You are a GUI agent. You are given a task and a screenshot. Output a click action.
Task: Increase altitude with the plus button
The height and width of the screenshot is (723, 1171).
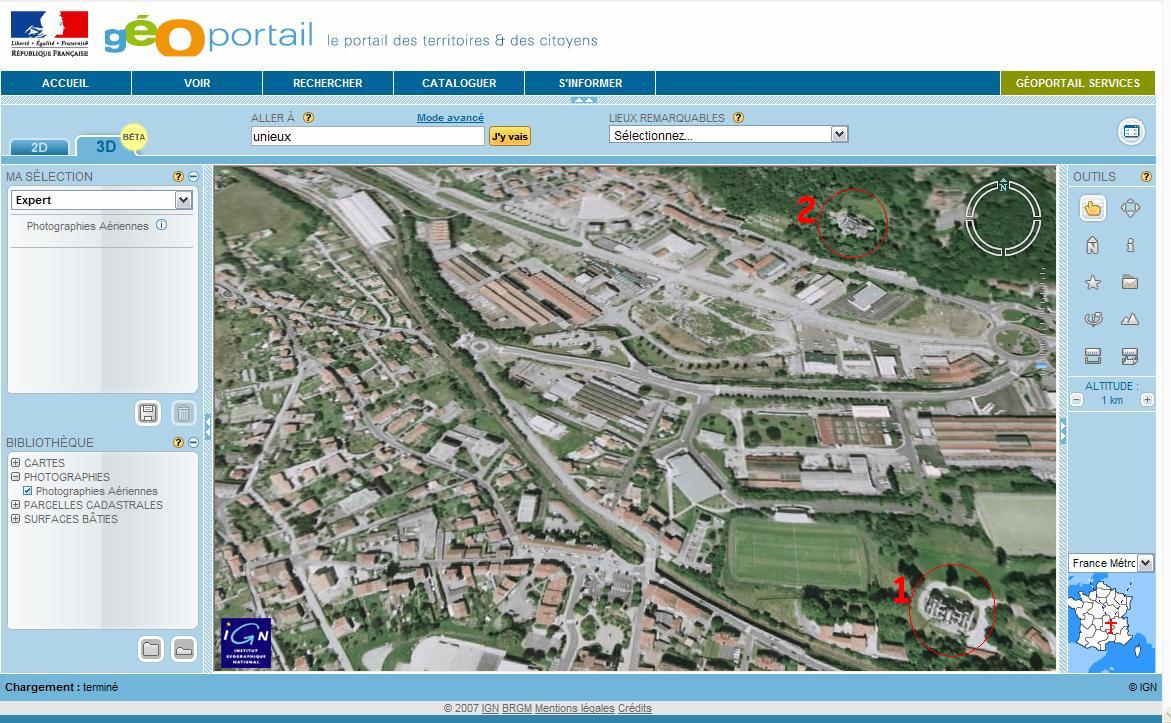[1147, 400]
